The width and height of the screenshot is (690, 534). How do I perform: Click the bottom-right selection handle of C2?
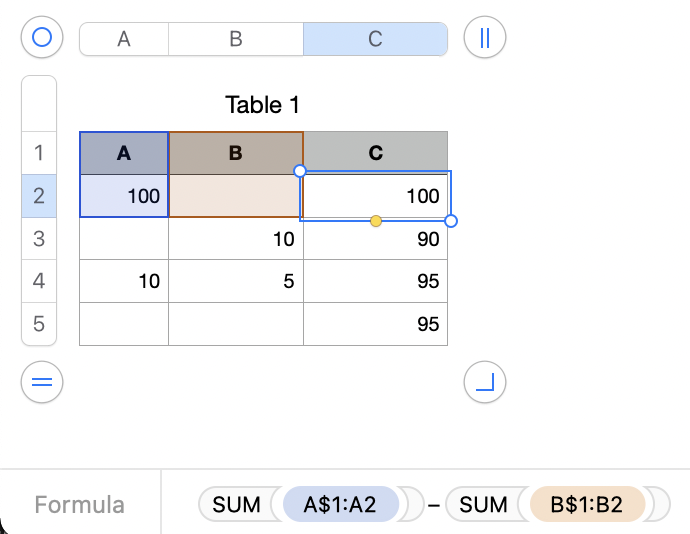click(x=451, y=220)
